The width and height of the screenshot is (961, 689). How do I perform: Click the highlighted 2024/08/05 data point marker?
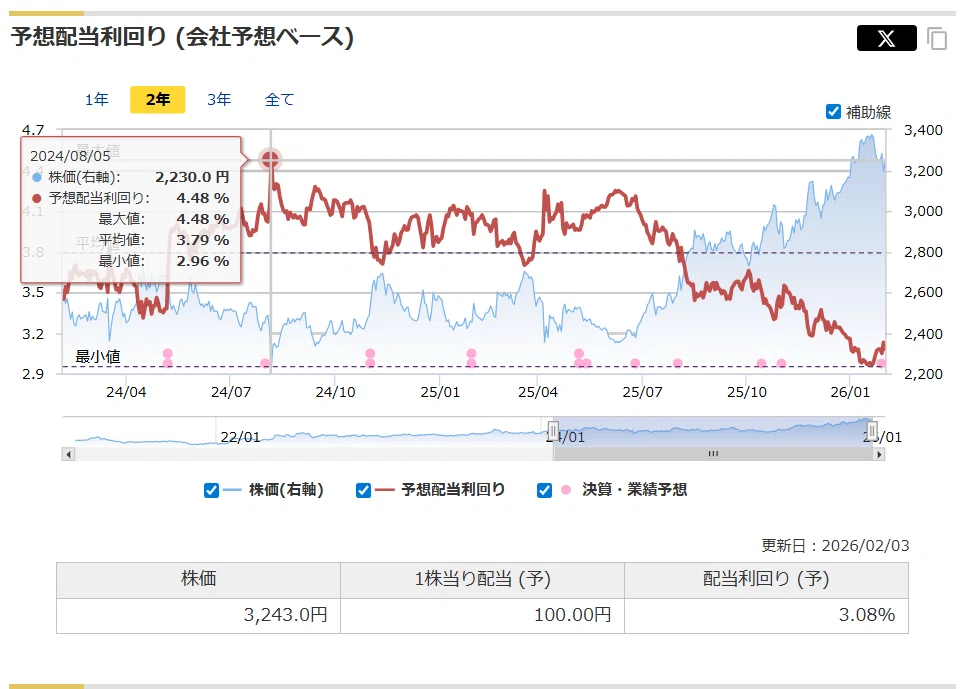point(270,159)
